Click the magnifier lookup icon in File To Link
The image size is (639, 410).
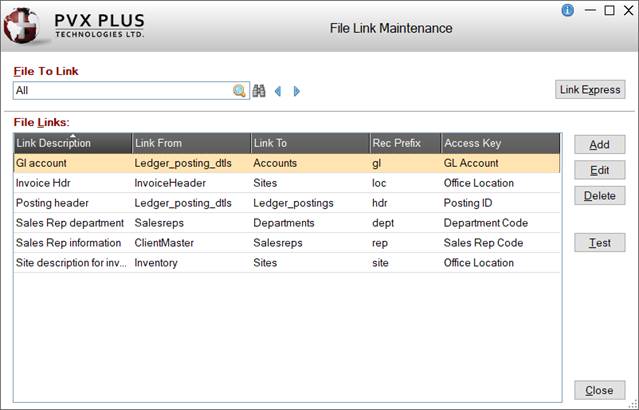pos(239,91)
